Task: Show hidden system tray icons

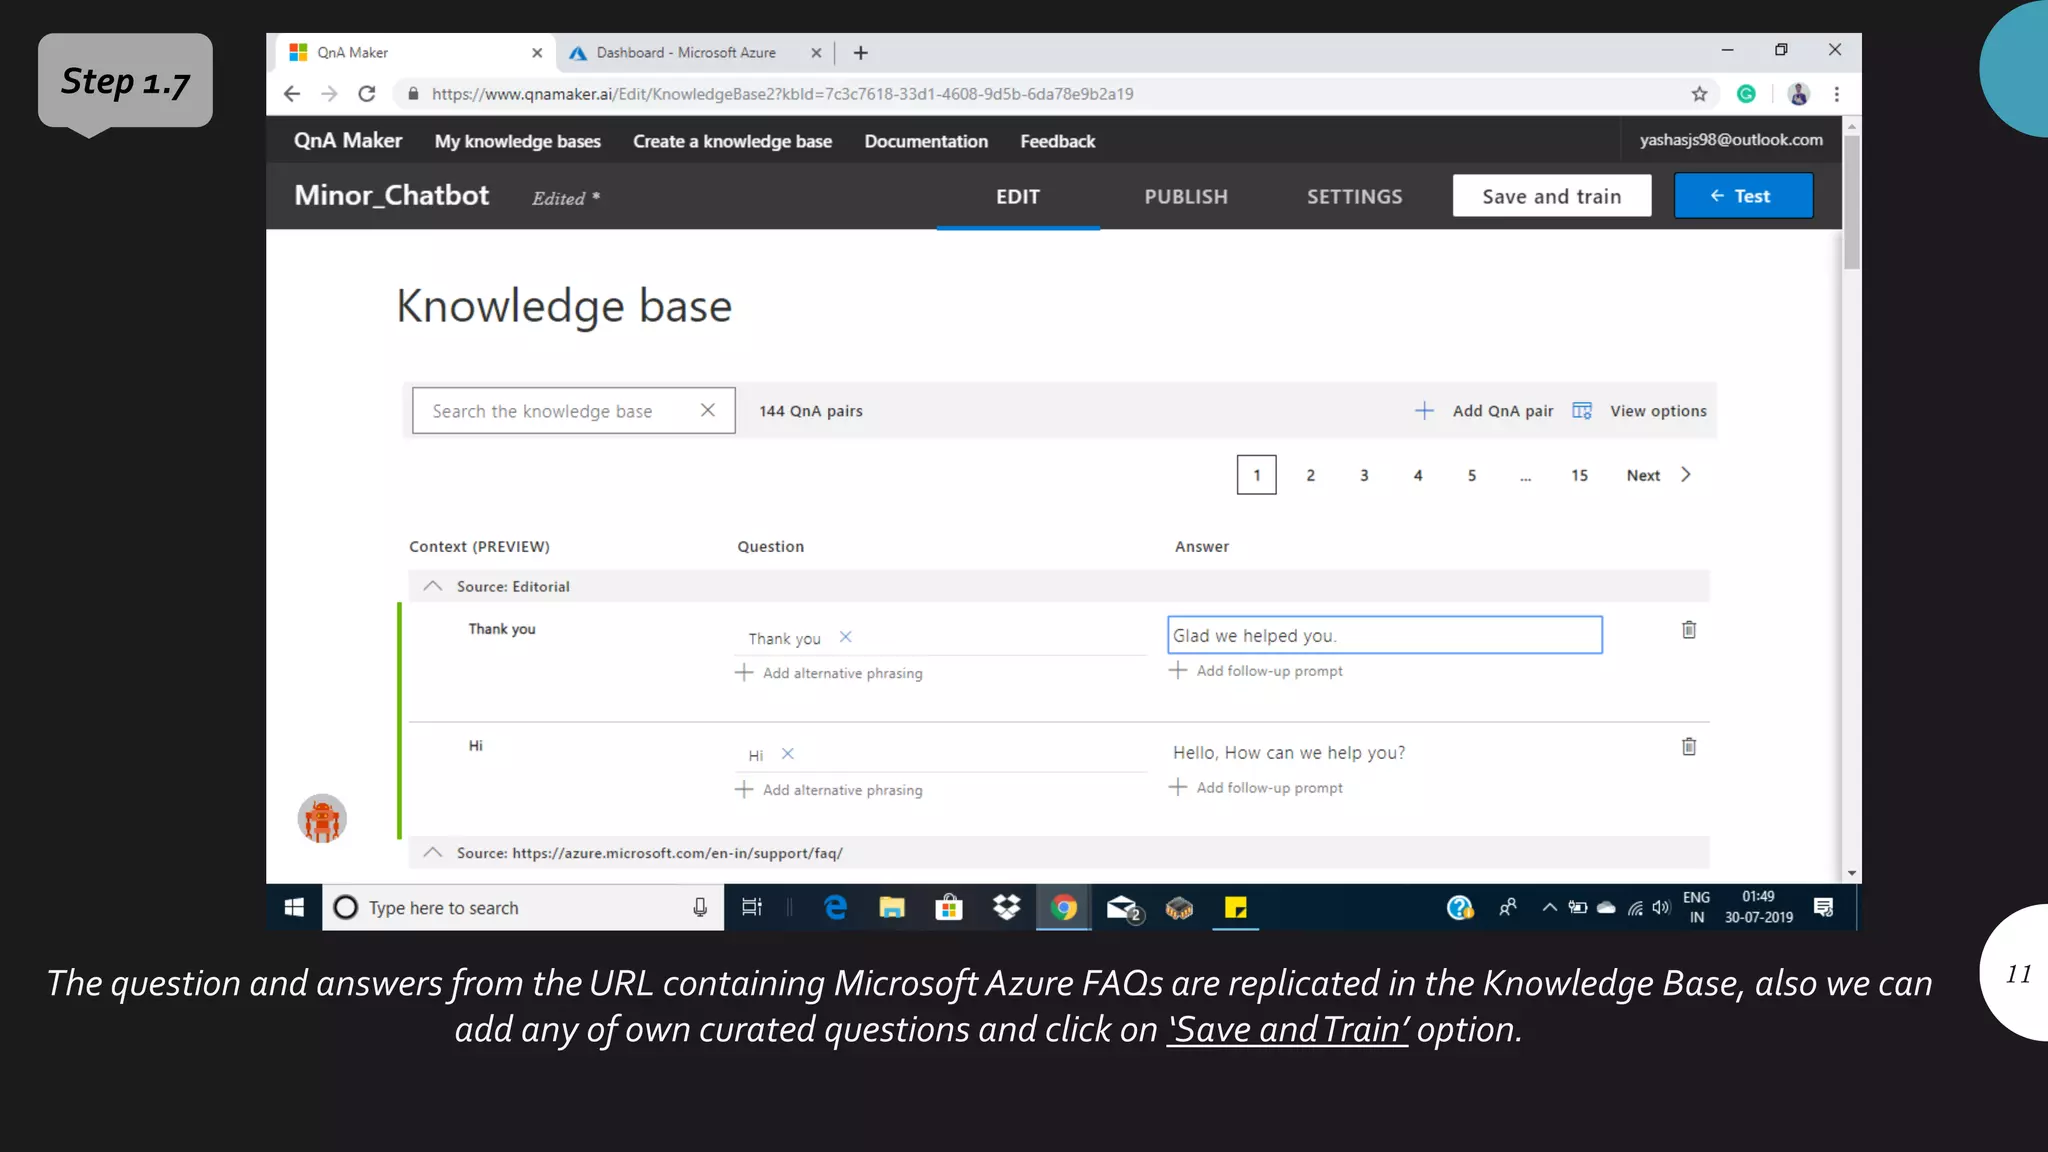Action: 1549,907
